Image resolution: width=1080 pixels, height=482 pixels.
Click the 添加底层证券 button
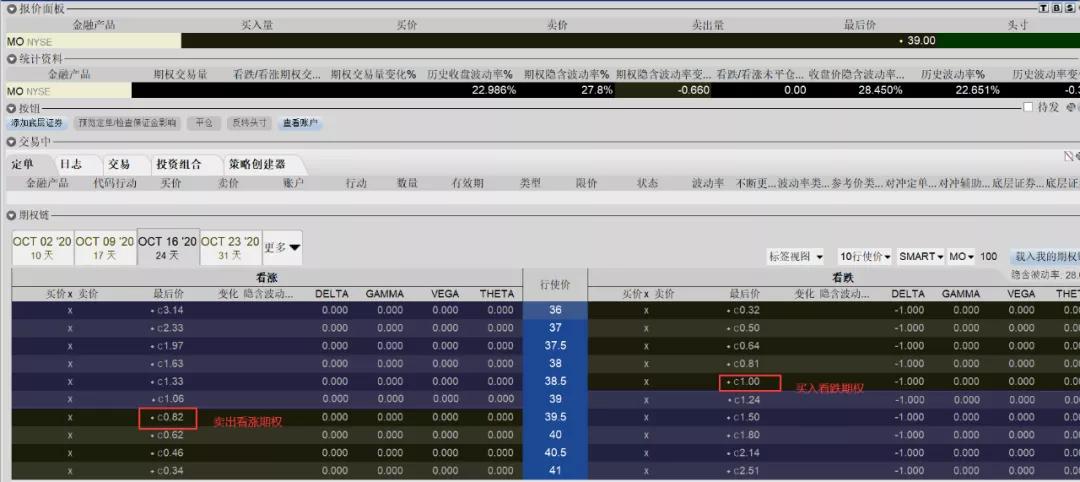click(37, 123)
